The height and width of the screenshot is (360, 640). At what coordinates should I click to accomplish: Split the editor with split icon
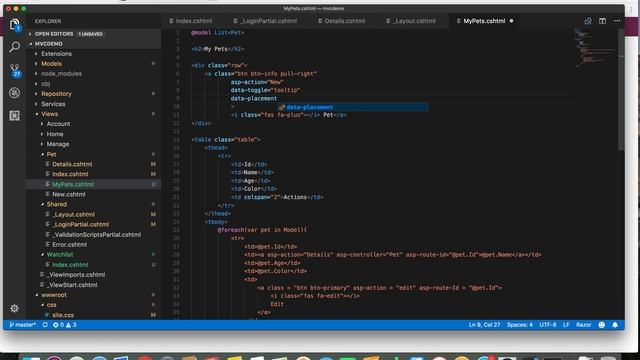pos(602,21)
